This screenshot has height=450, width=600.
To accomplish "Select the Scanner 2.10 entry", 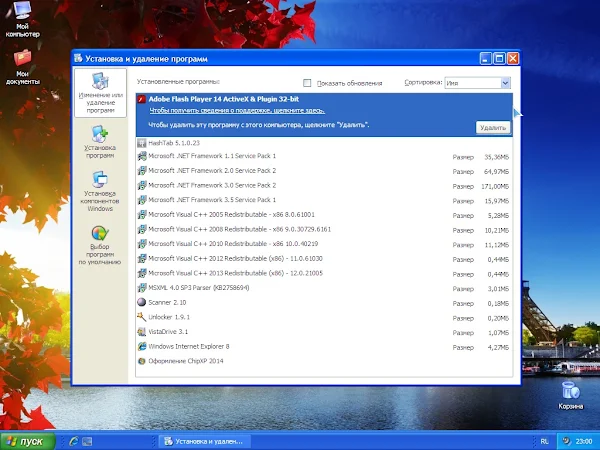I will point(324,302).
